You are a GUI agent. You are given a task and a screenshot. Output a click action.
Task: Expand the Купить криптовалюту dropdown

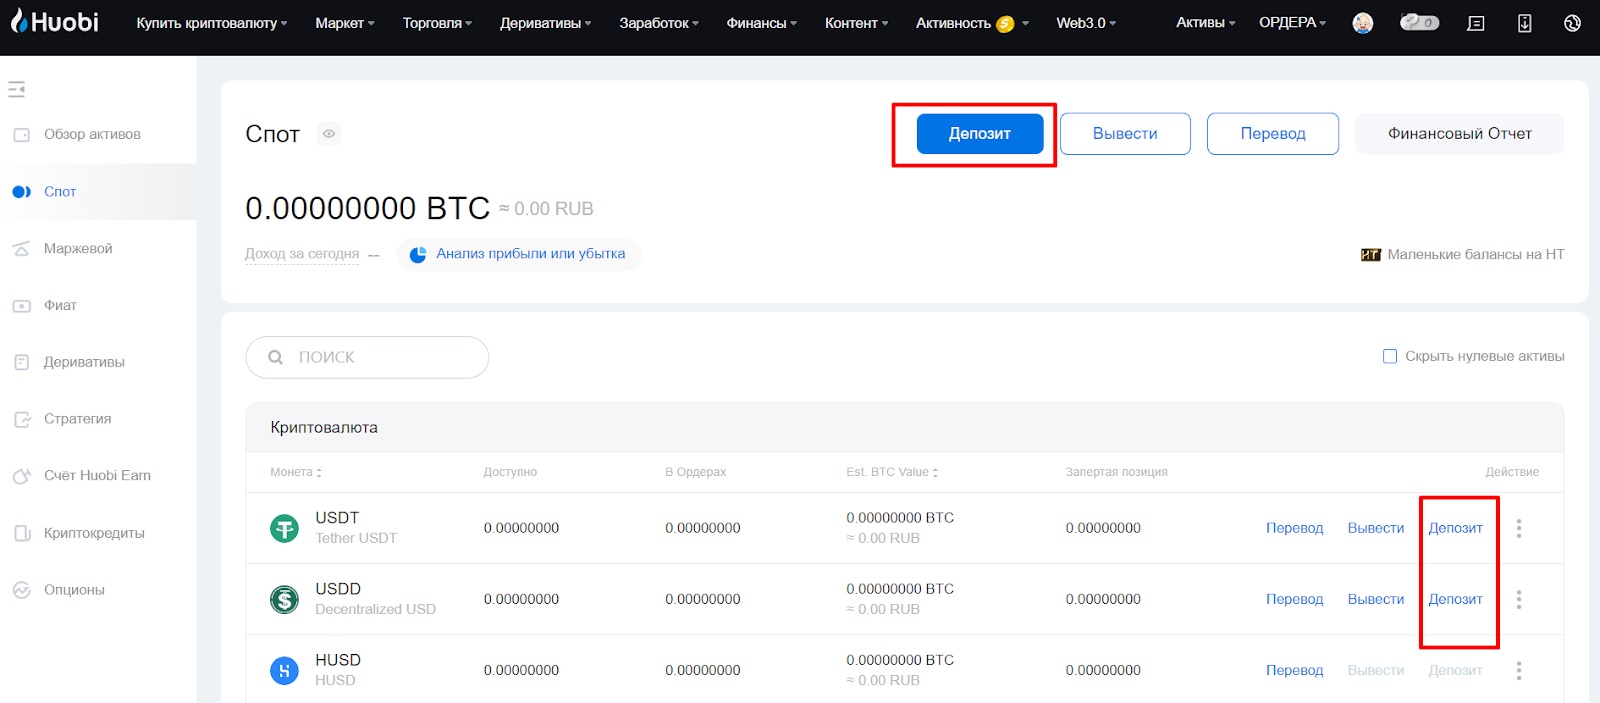coord(212,23)
